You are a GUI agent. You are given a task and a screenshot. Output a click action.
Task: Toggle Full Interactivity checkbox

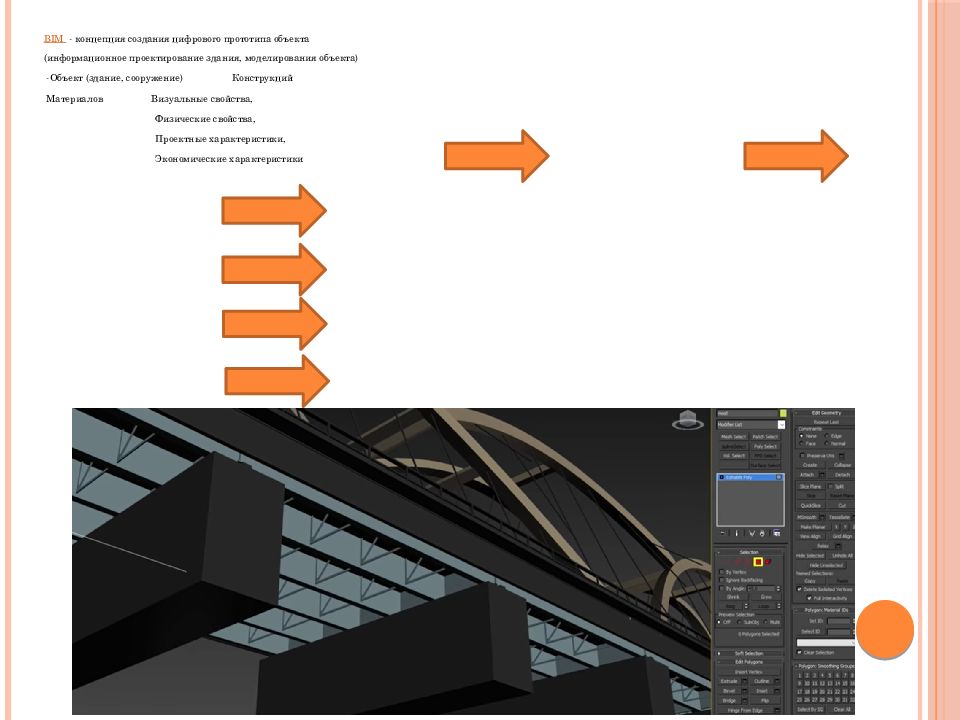809,598
